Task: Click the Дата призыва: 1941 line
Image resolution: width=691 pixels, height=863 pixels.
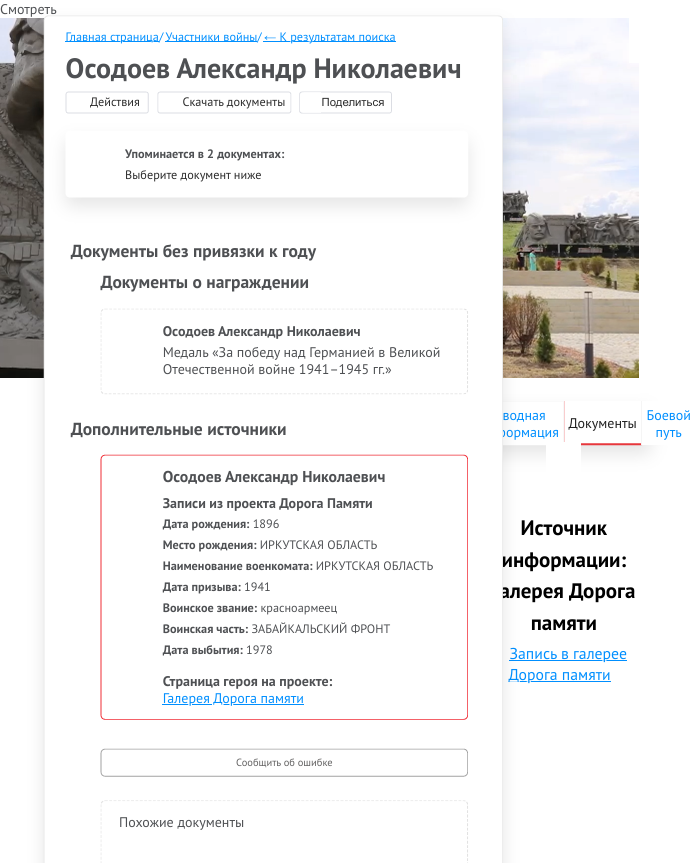Action: pyautogui.click(x=216, y=587)
